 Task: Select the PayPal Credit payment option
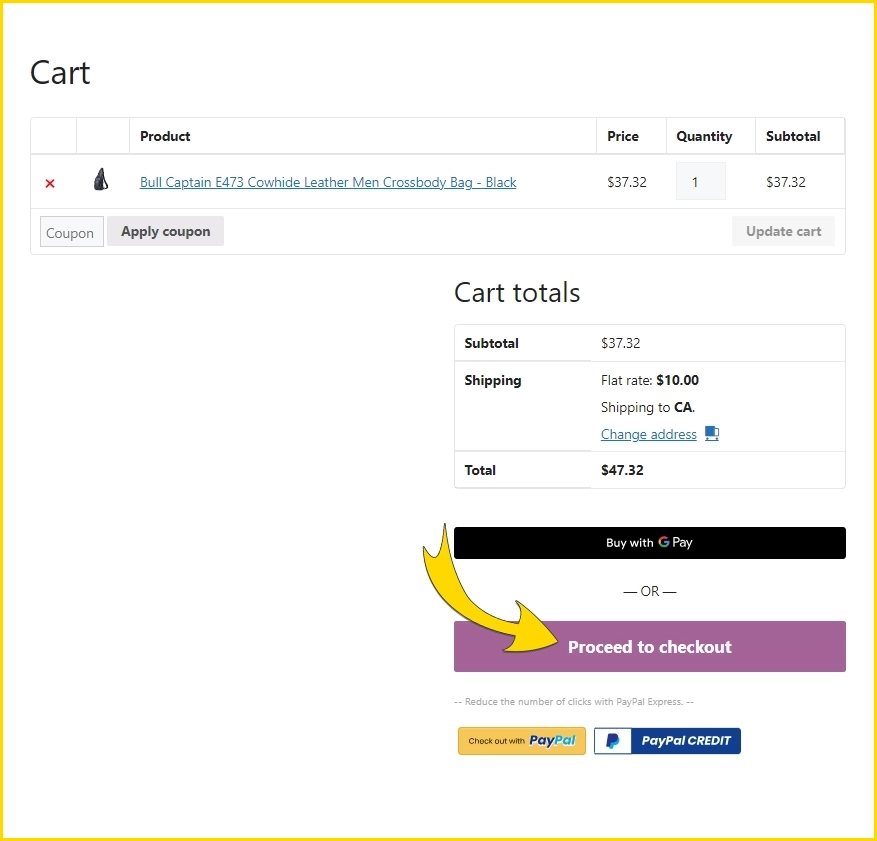(667, 741)
